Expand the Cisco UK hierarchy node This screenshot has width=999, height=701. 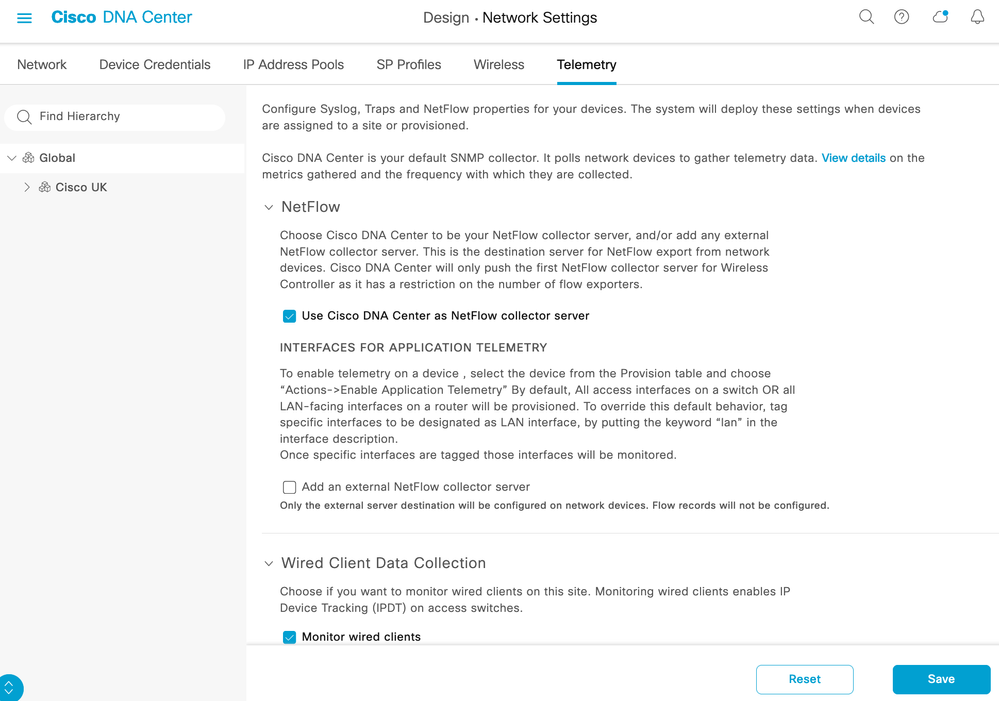pos(27,187)
